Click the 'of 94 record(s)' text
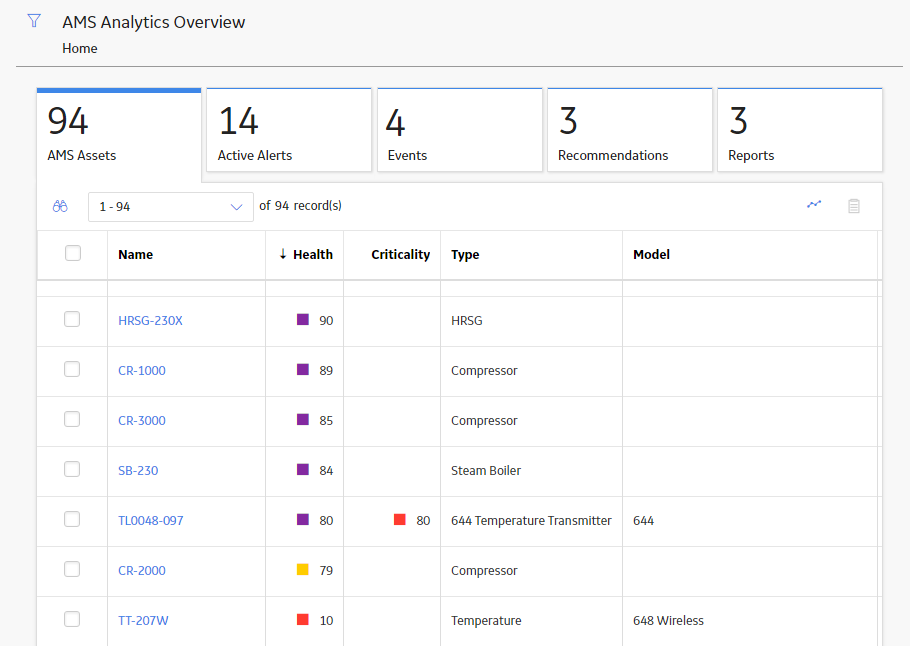This screenshot has height=646, width=910. pyautogui.click(x=300, y=205)
